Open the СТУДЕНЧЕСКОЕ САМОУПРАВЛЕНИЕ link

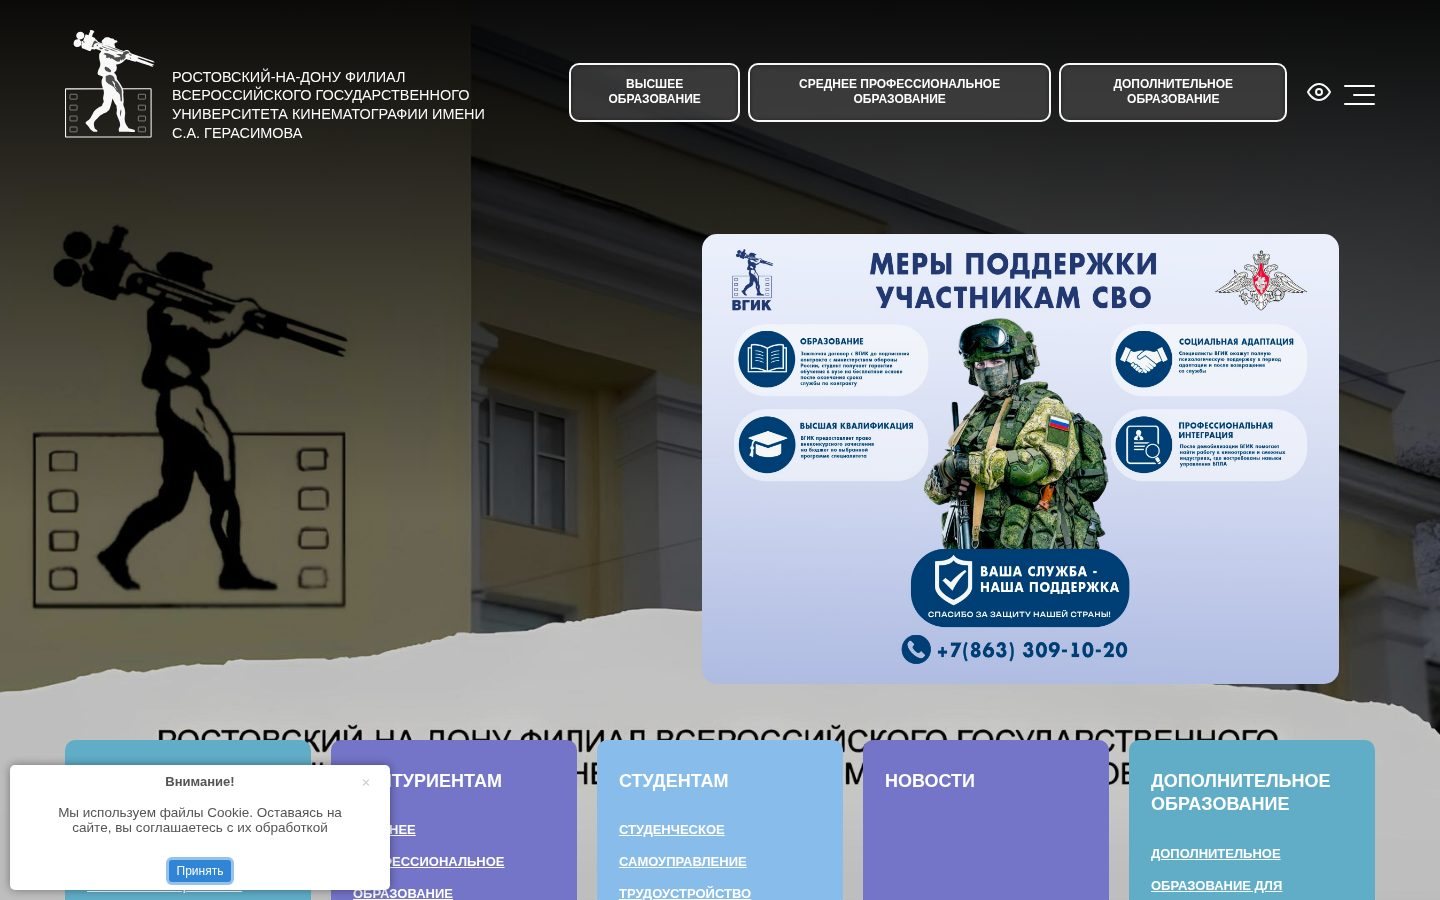click(683, 845)
